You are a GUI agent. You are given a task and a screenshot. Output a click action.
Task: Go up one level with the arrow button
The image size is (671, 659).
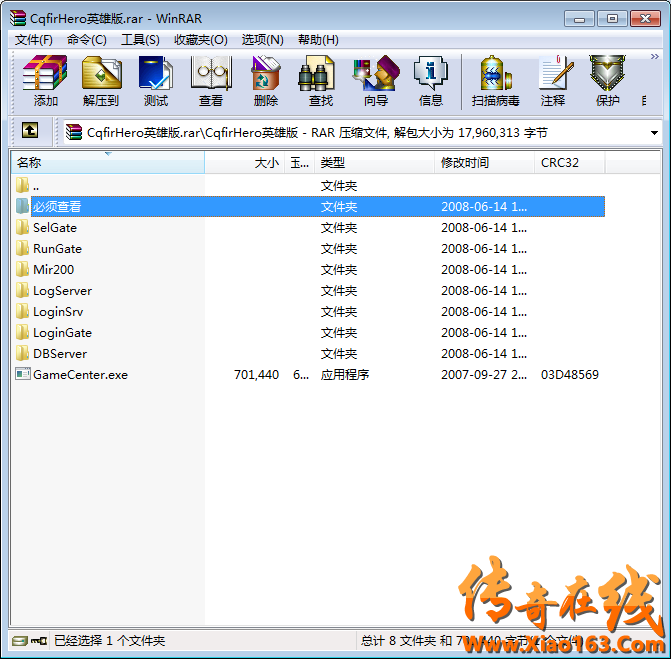(30, 130)
